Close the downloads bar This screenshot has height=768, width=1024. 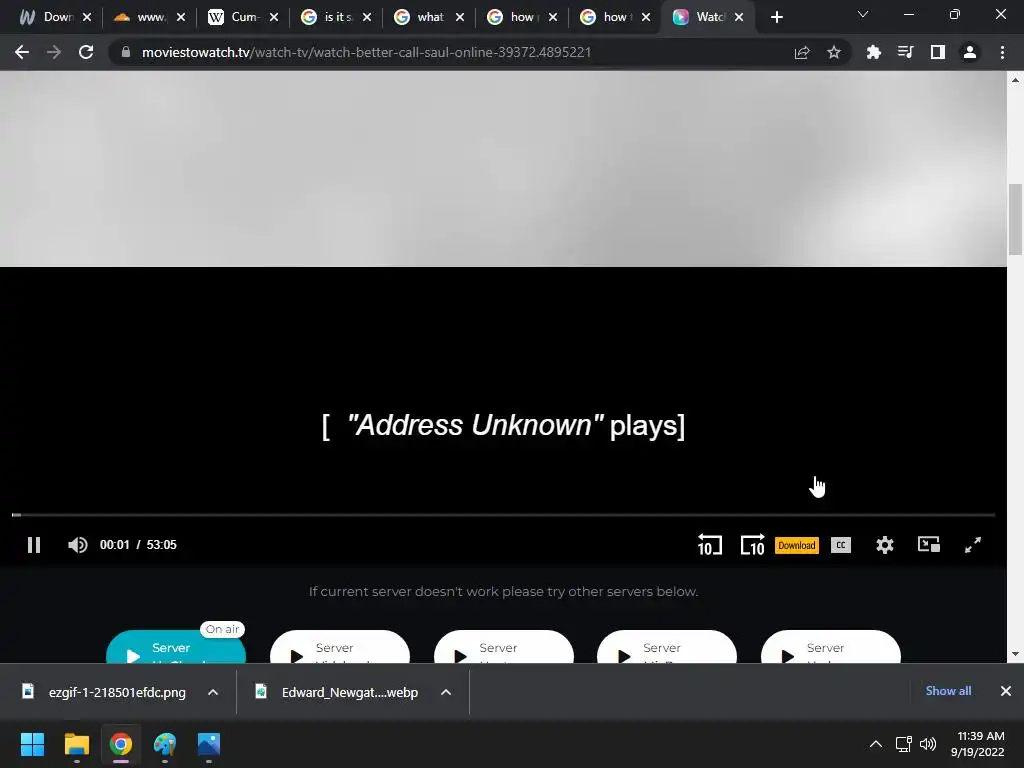coord(1006,691)
